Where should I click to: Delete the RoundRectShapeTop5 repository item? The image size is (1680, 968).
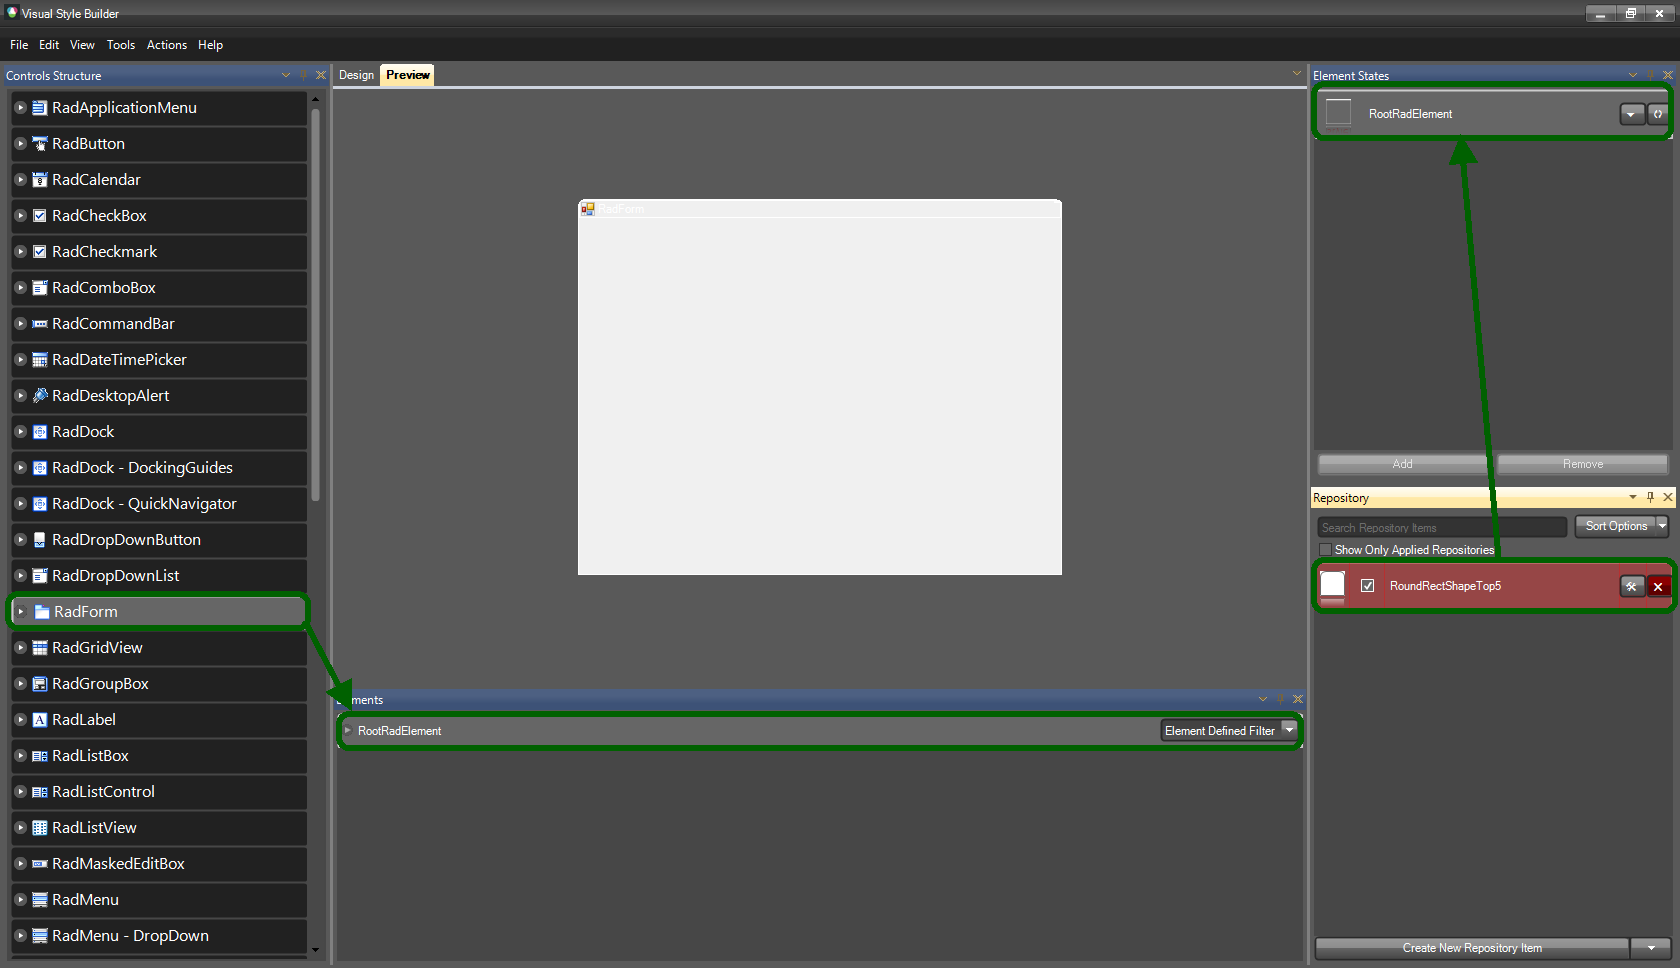pos(1658,587)
